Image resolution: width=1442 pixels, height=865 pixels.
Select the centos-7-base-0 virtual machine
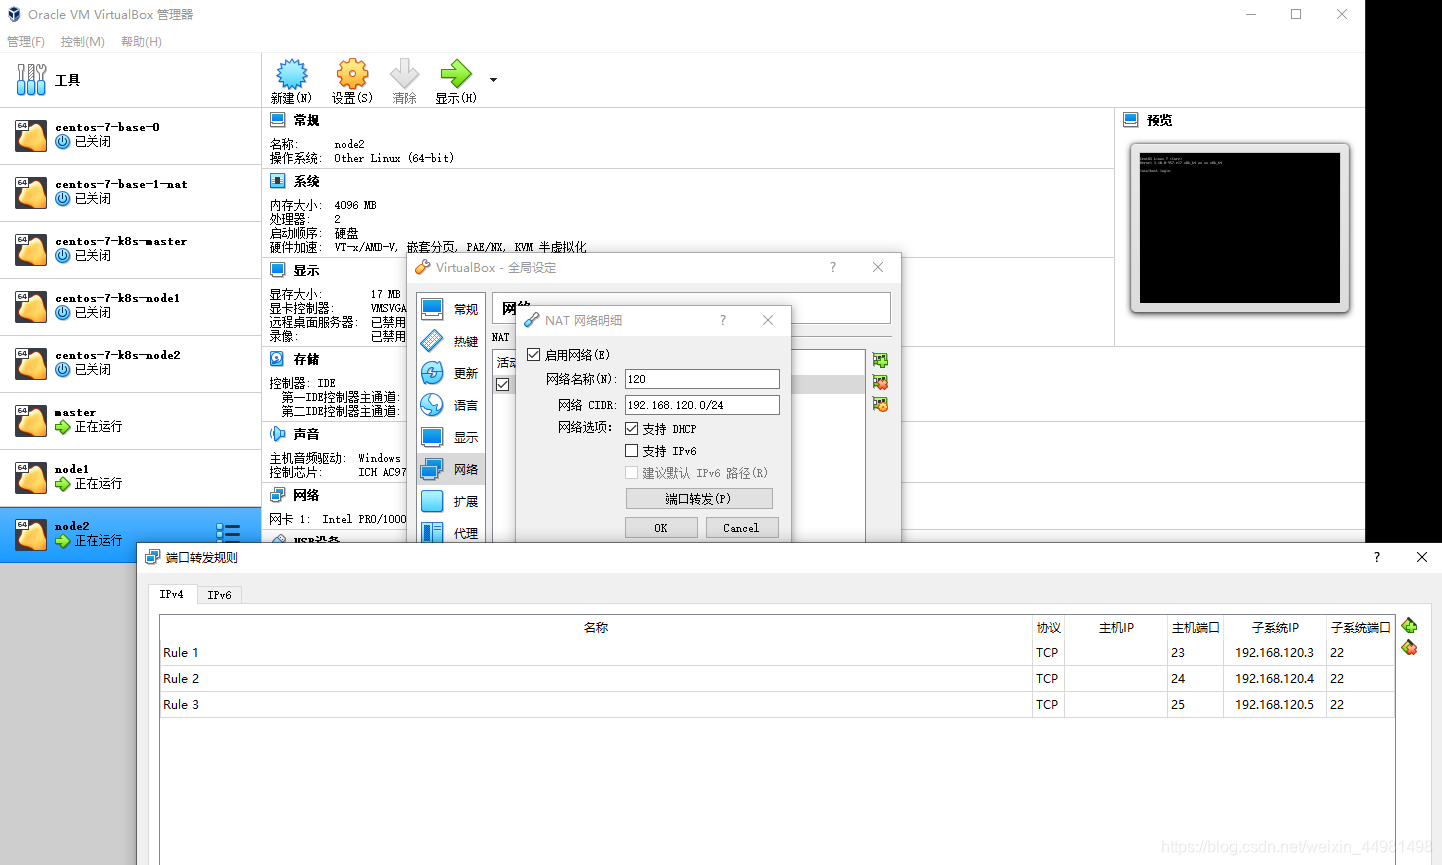click(x=130, y=136)
